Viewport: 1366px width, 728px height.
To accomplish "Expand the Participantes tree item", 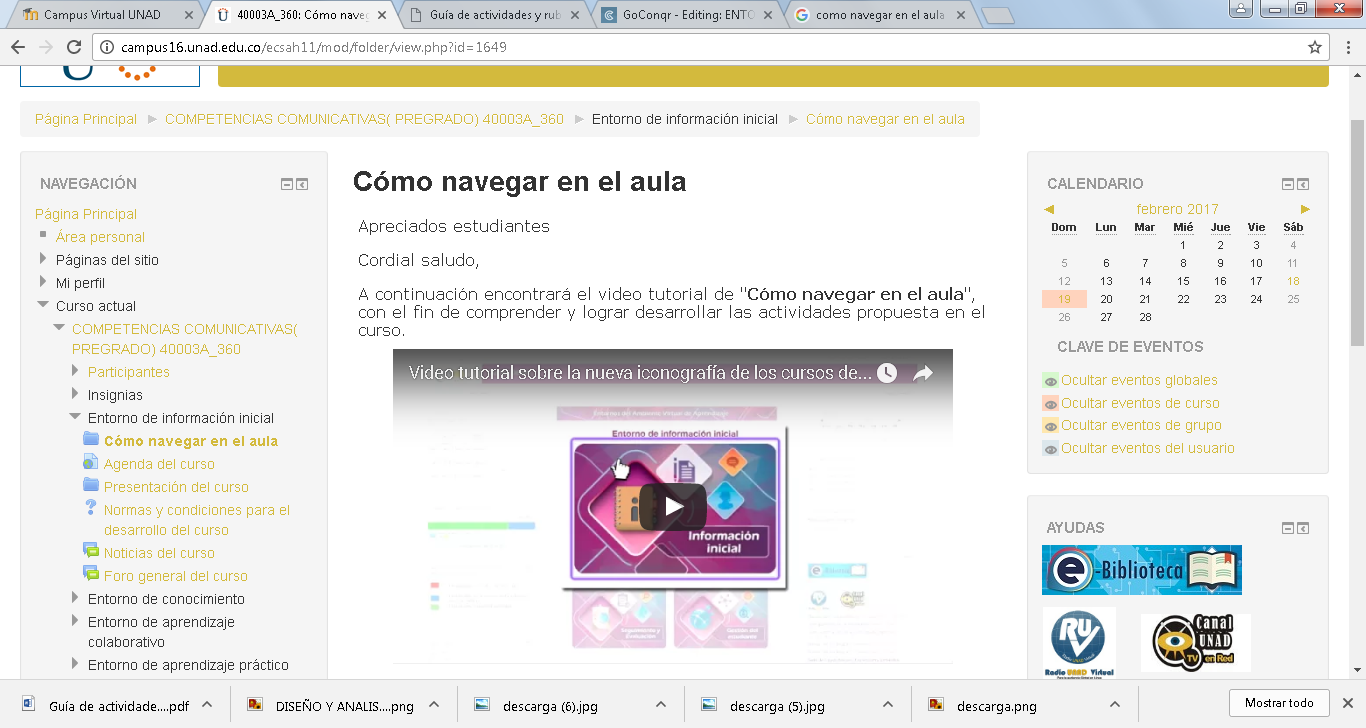I will 75,371.
